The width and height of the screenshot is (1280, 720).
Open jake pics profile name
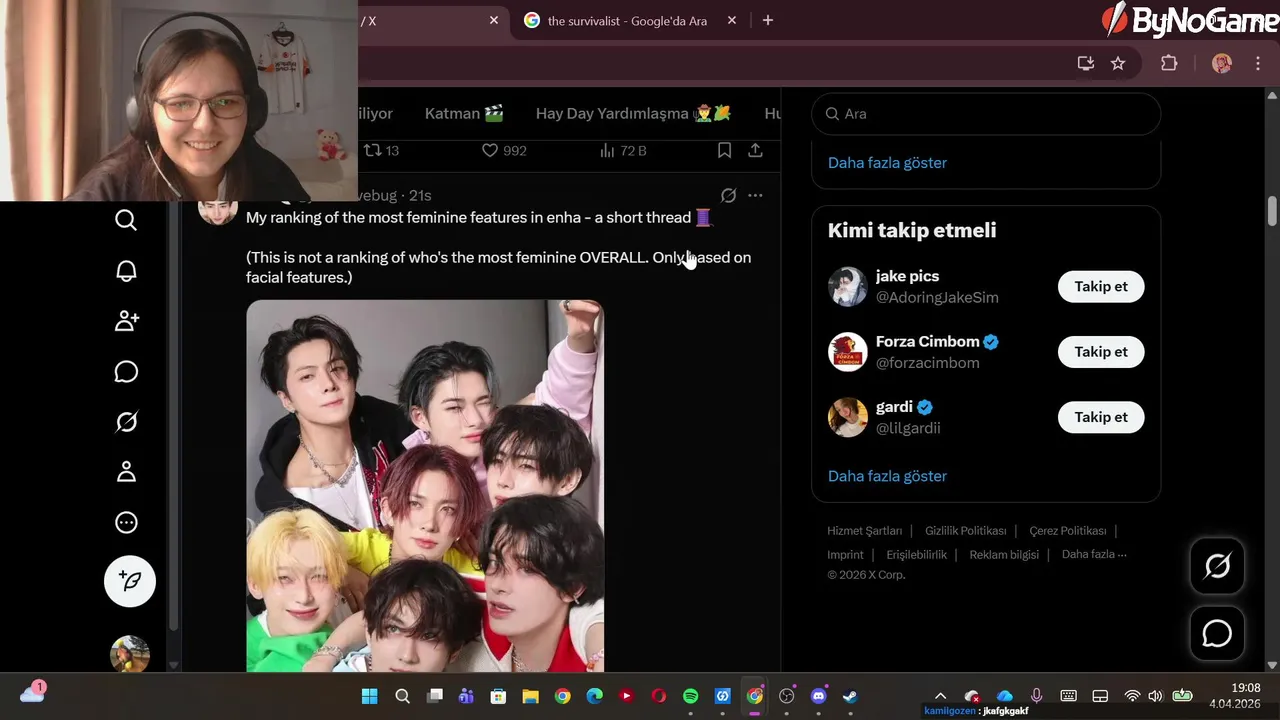pyautogui.click(x=907, y=276)
